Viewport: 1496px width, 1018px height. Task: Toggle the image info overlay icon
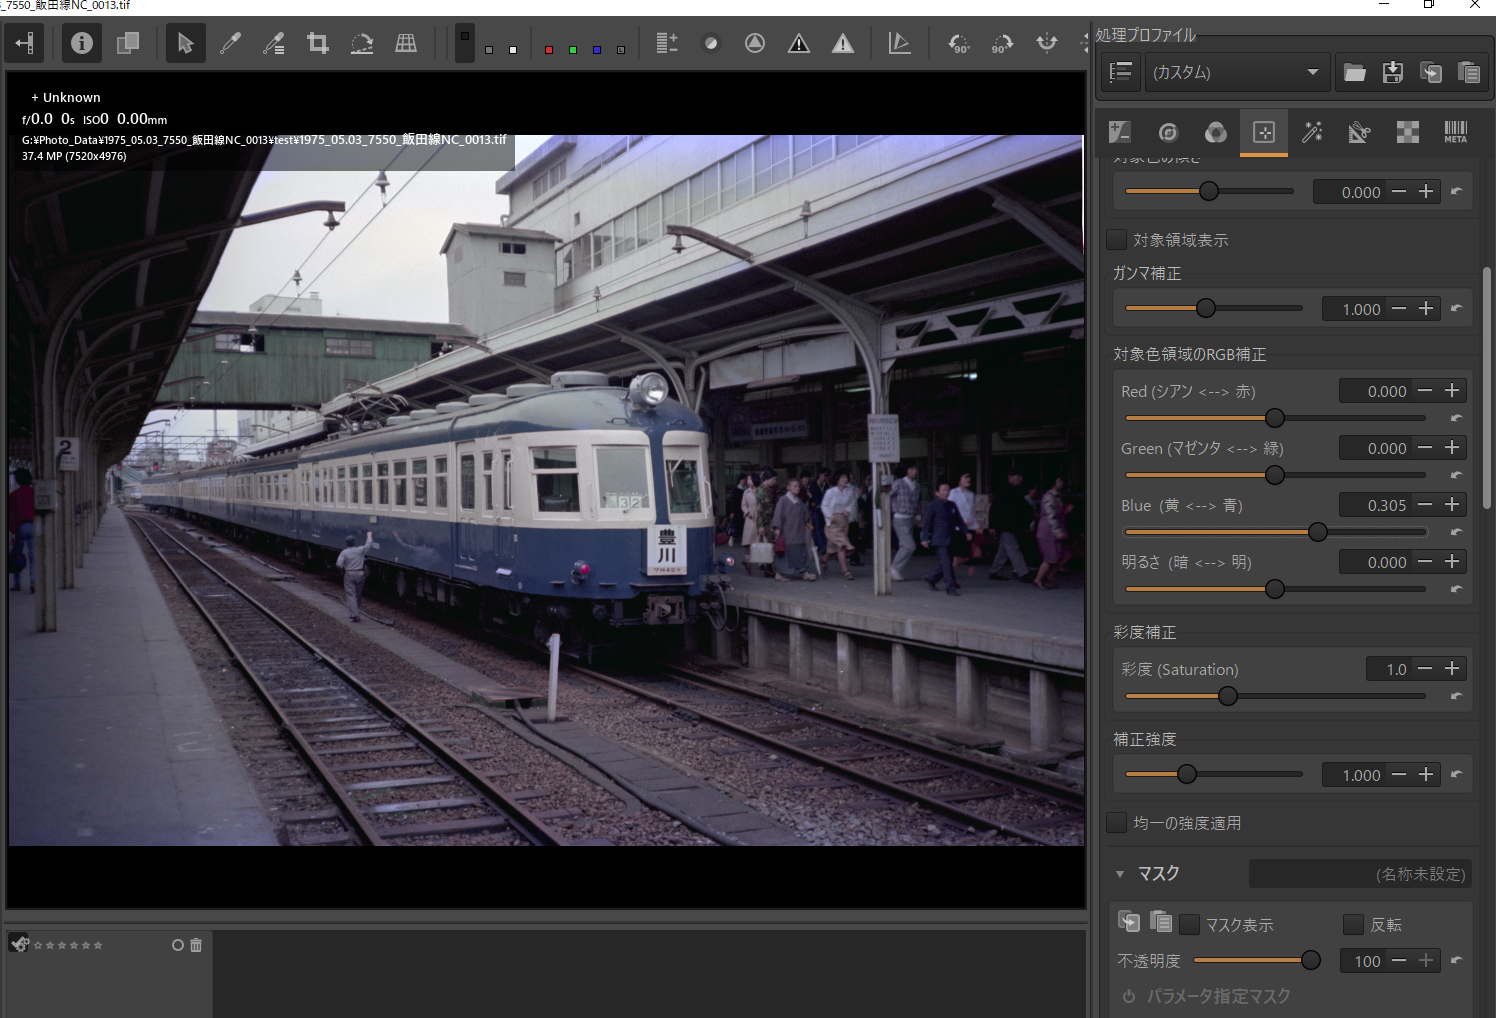coord(82,43)
